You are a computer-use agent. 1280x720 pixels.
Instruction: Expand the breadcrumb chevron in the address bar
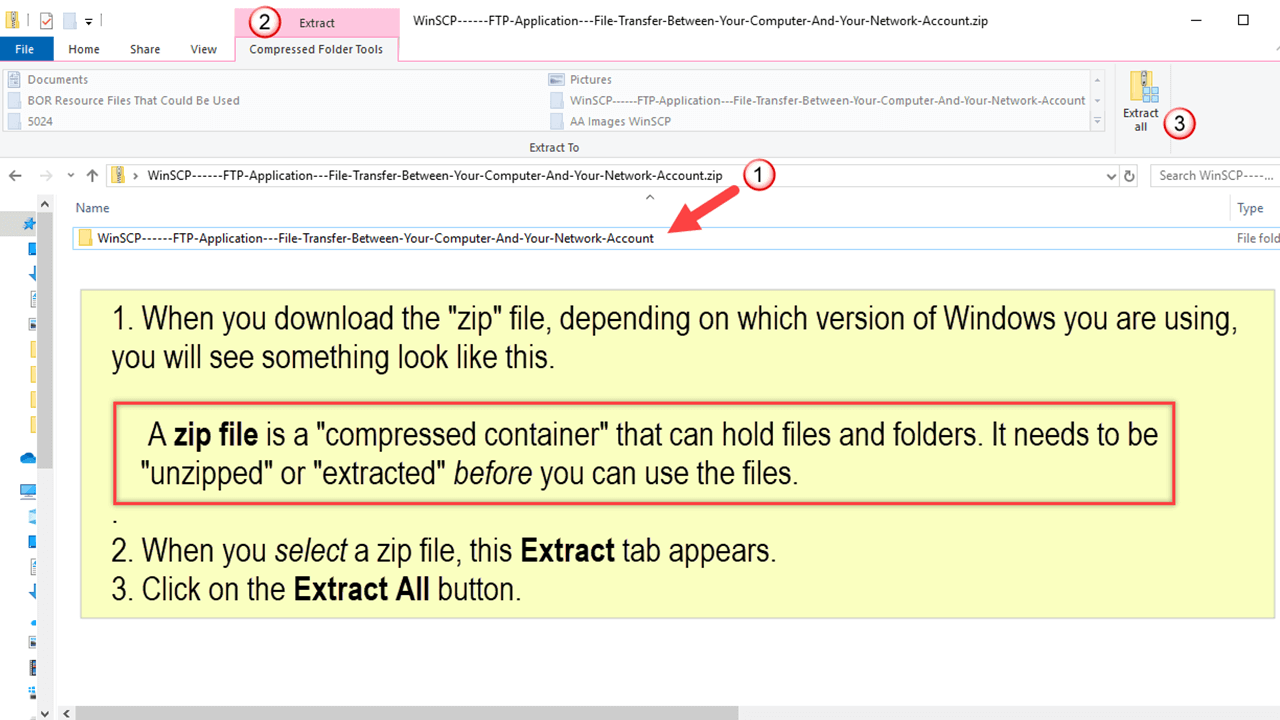tap(136, 176)
